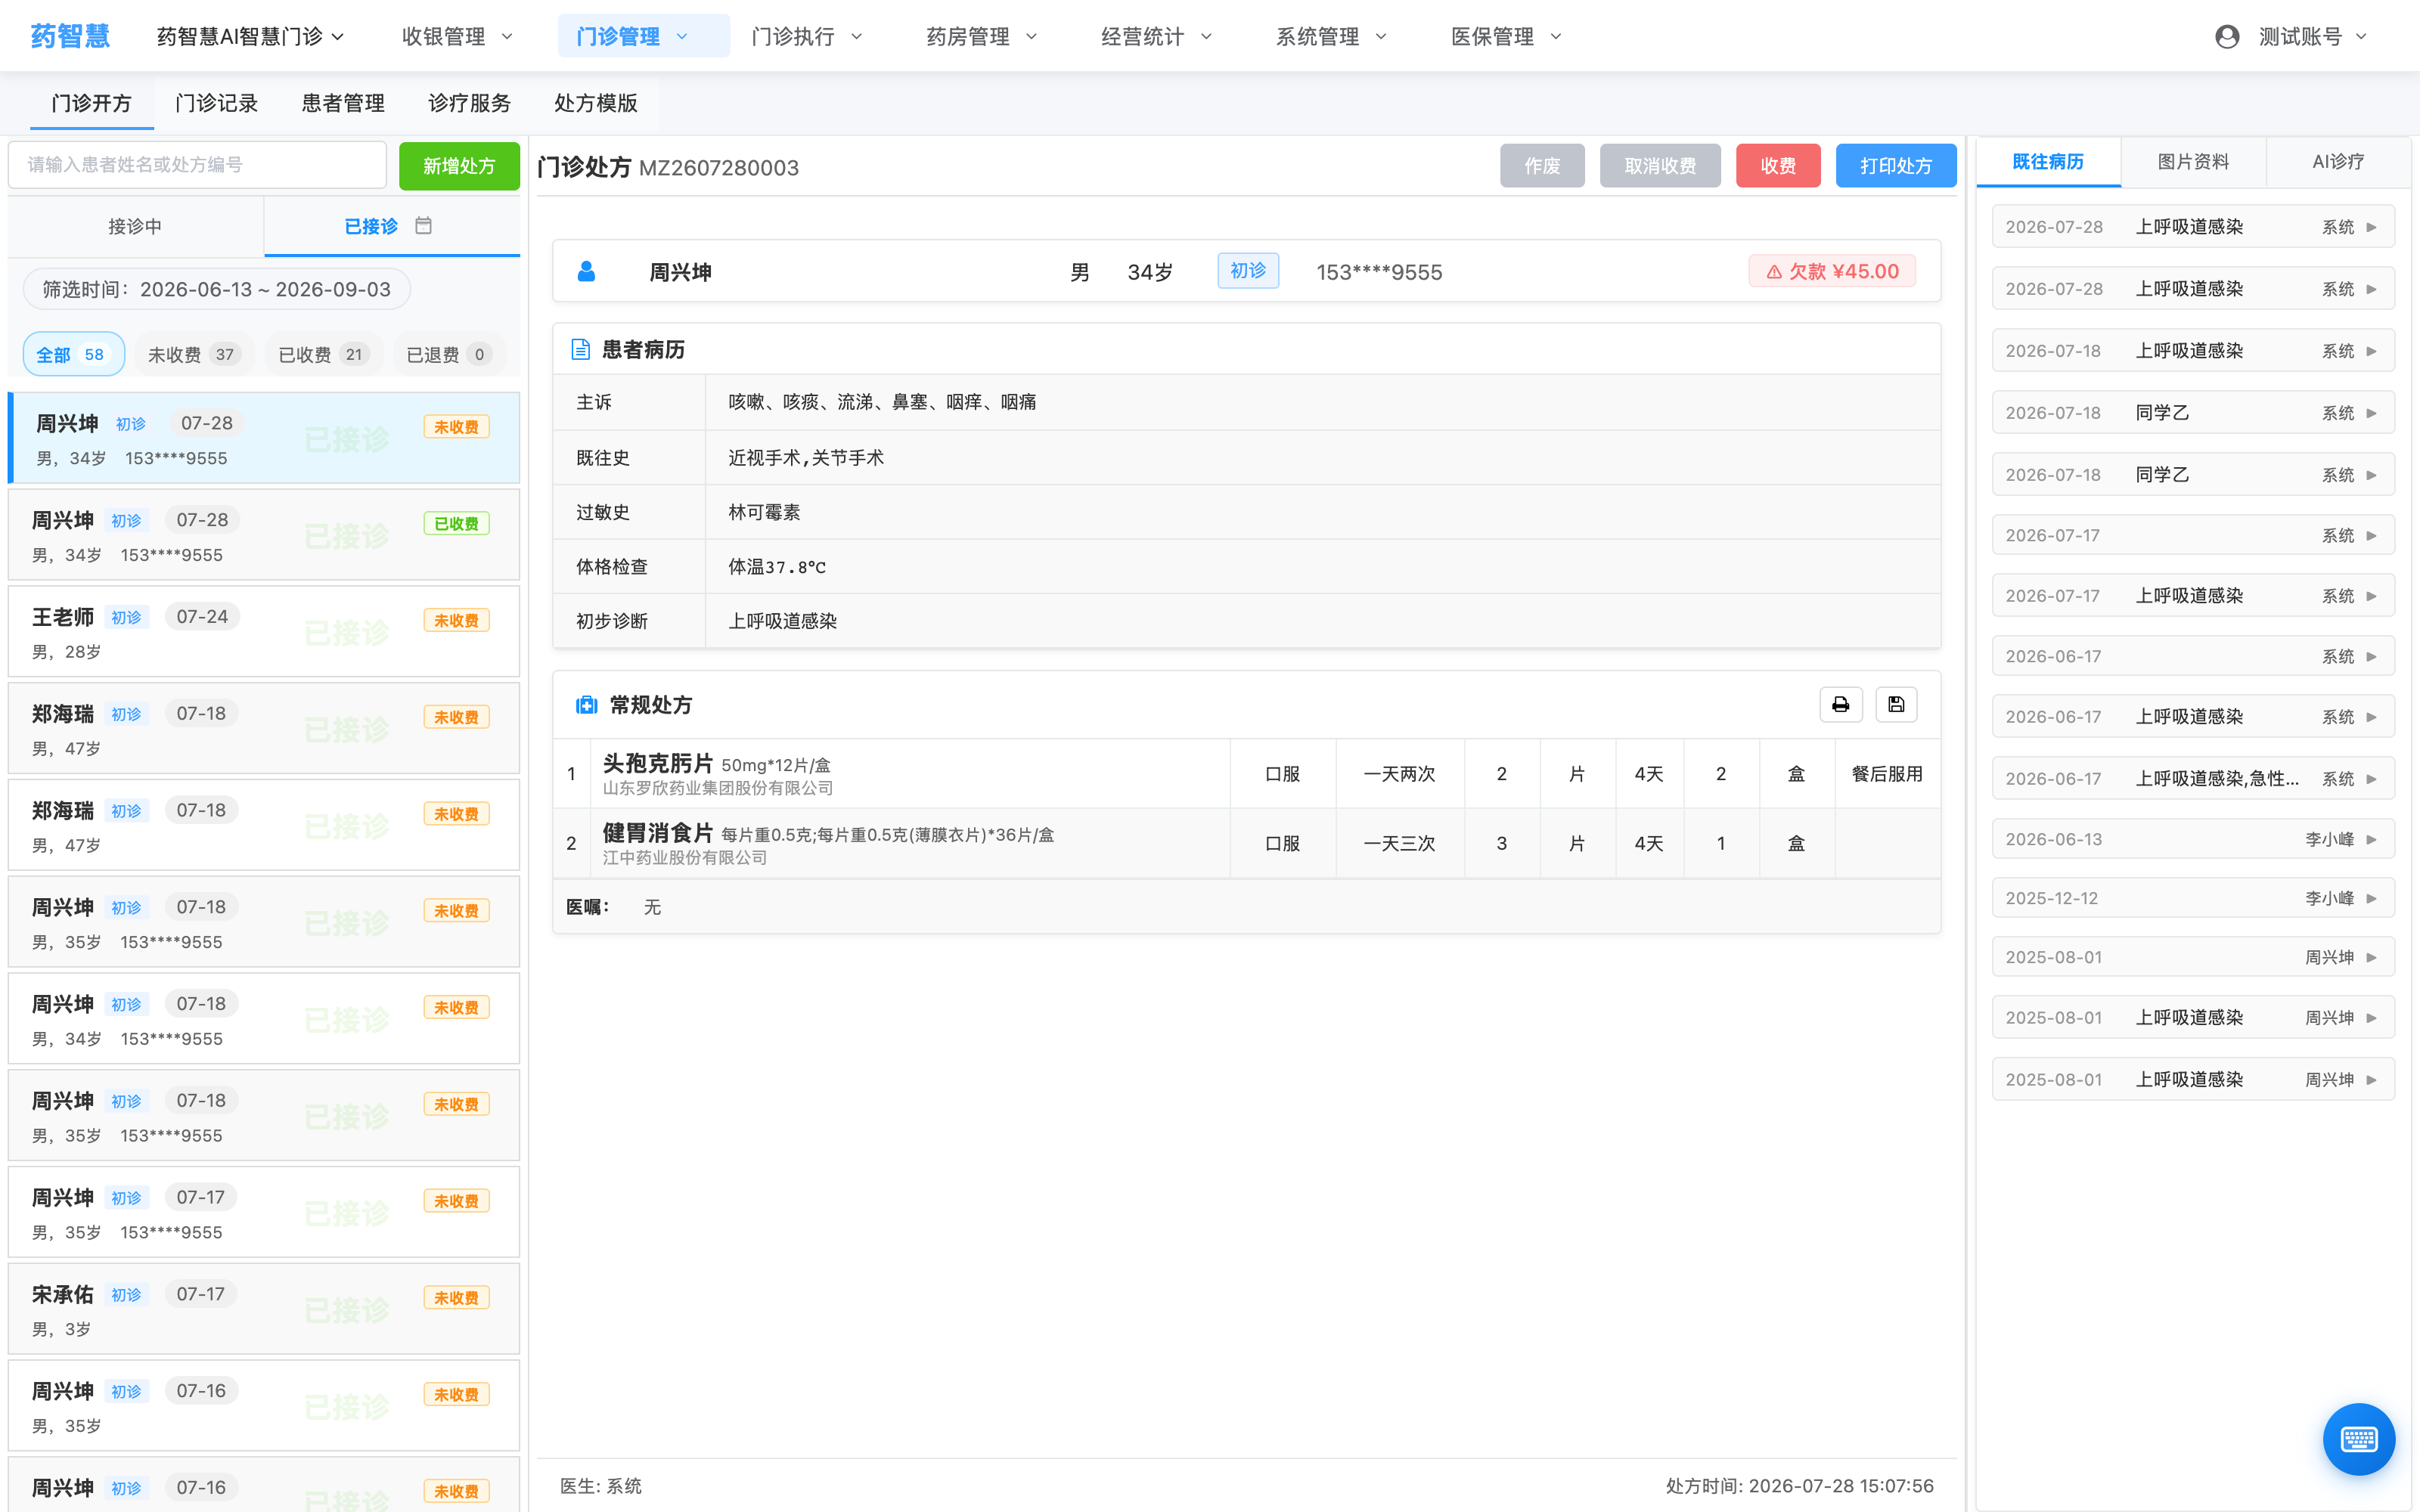Filter list by 未收费 37
2420x1512 pixels.
194,354
